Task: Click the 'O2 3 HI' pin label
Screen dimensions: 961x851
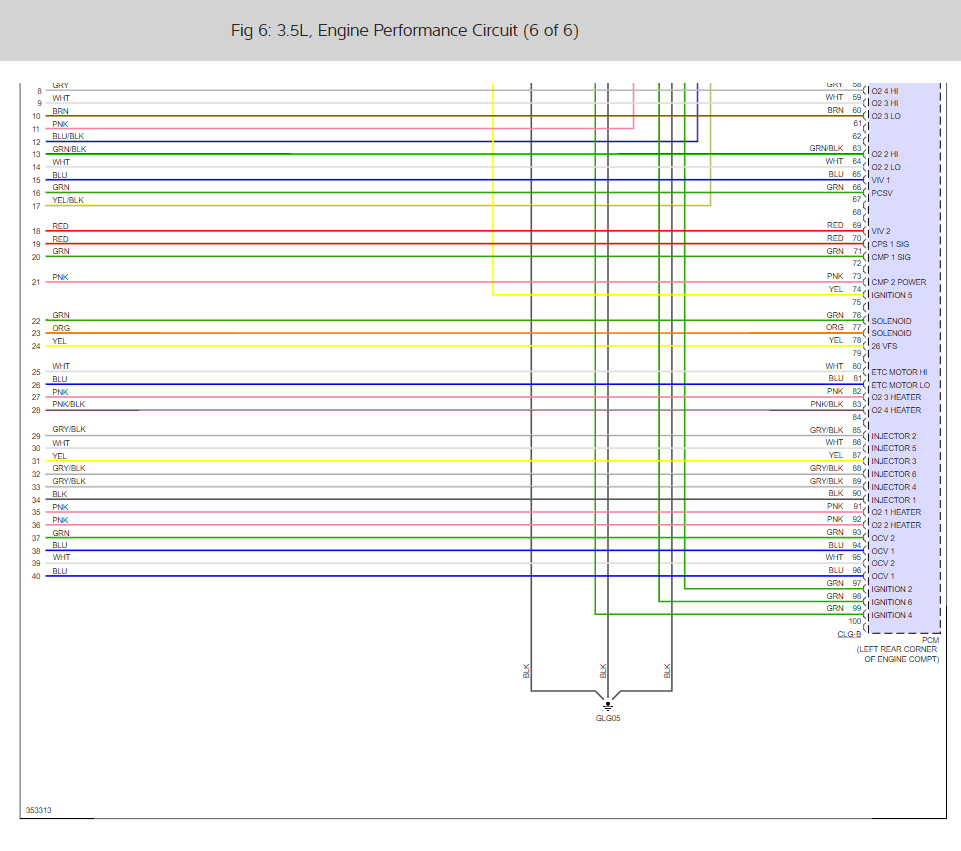Action: (884, 103)
